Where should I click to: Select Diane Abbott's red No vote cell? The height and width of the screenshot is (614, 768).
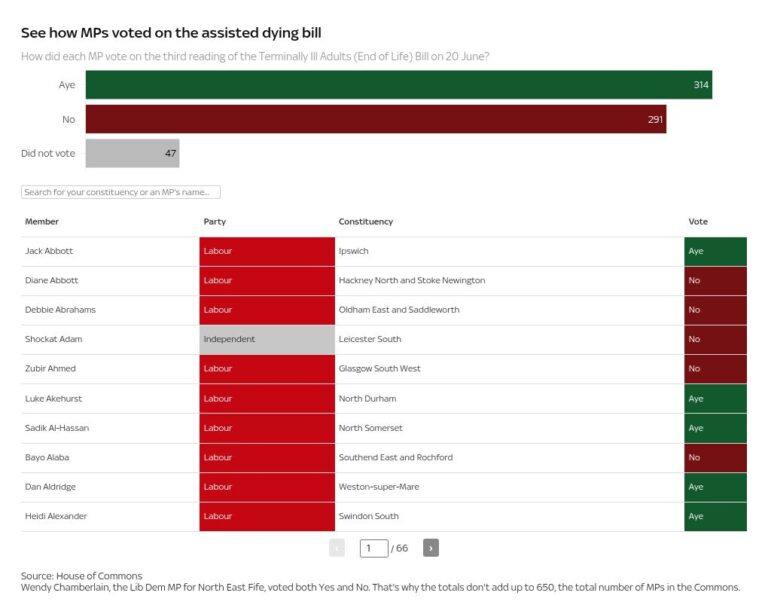(x=715, y=281)
